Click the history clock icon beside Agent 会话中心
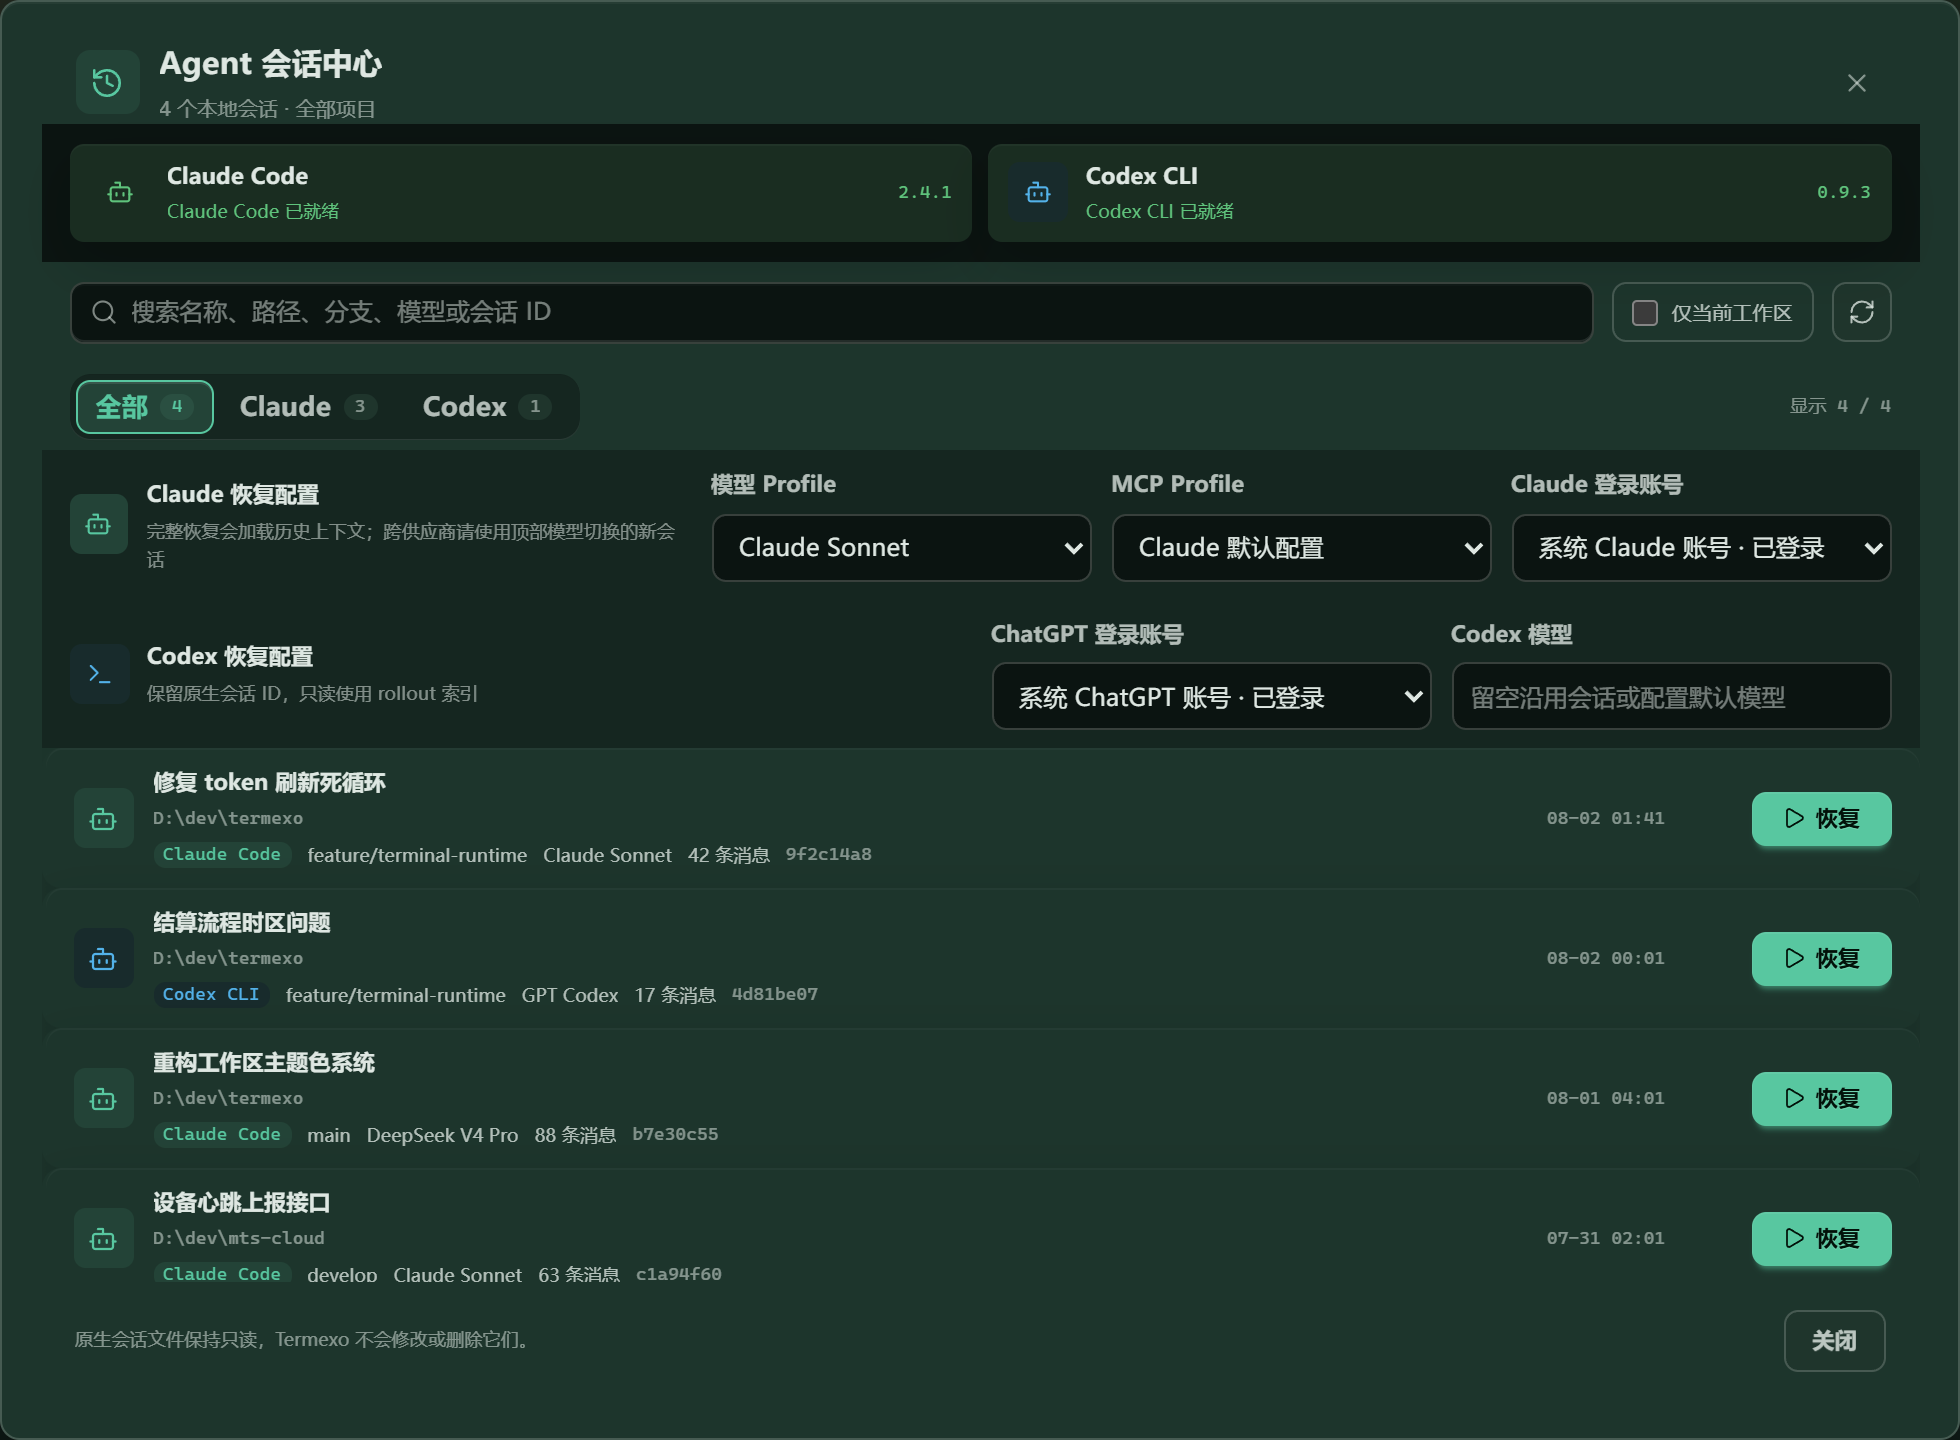The height and width of the screenshot is (1440, 1960). point(107,82)
